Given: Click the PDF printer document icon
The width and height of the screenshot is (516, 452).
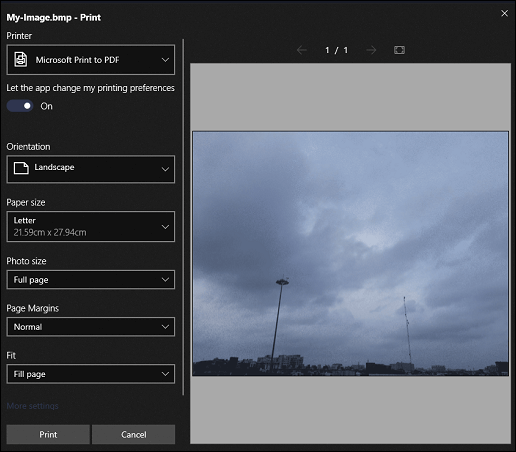Looking at the screenshot, I should point(21,60).
